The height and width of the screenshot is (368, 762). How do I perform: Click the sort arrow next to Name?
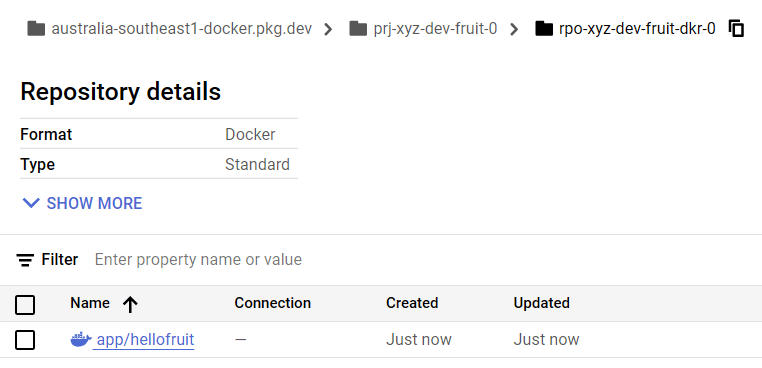(130, 304)
